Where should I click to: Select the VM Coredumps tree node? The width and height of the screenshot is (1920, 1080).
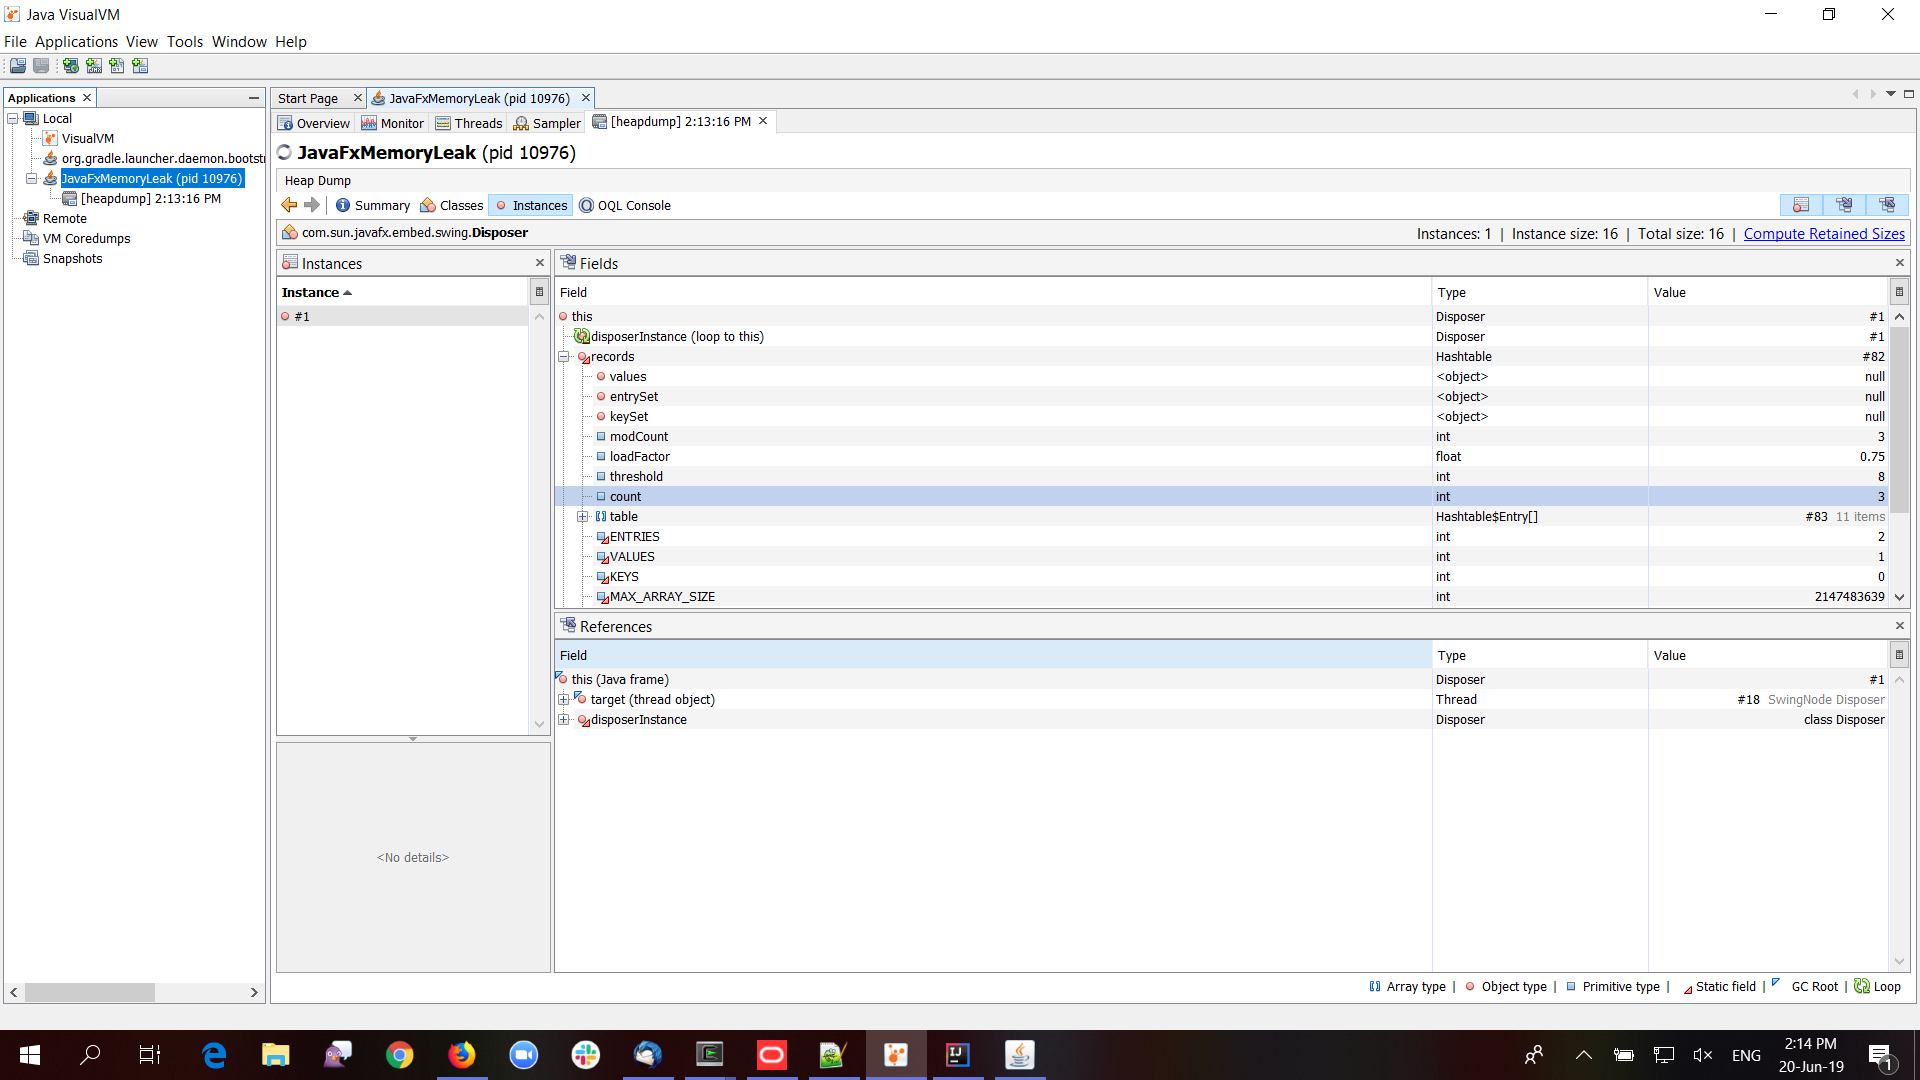86,238
